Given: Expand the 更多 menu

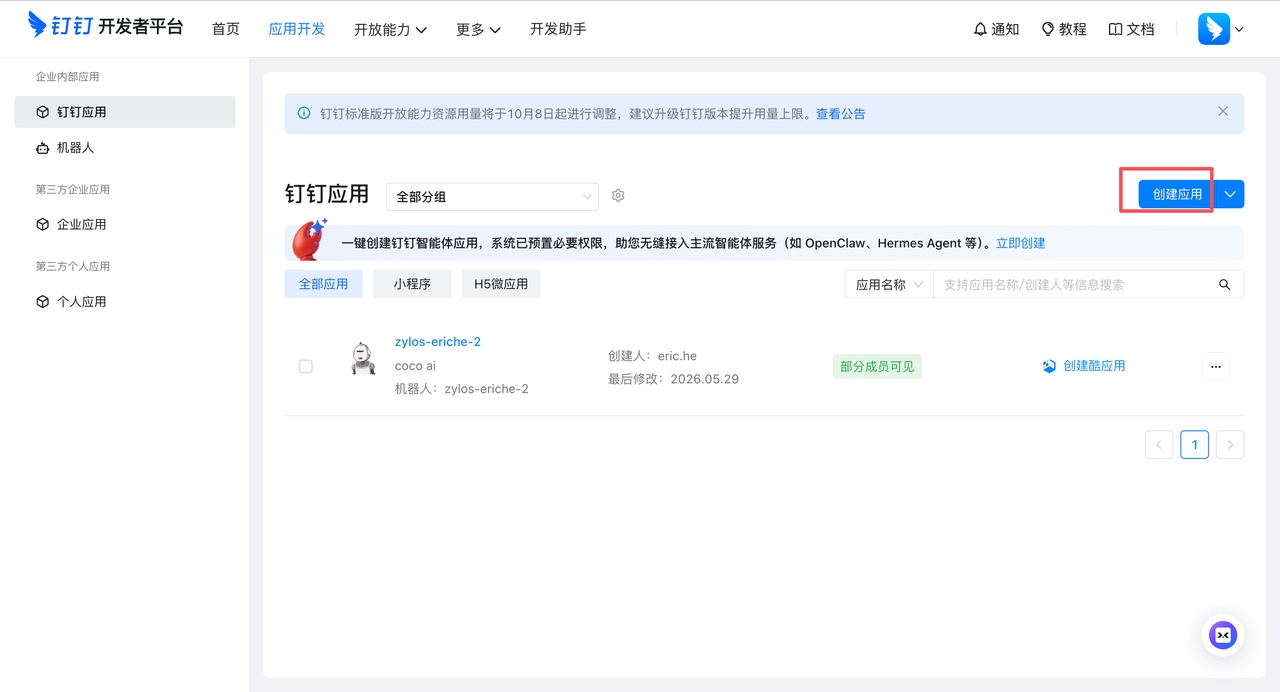Looking at the screenshot, I should (x=479, y=30).
